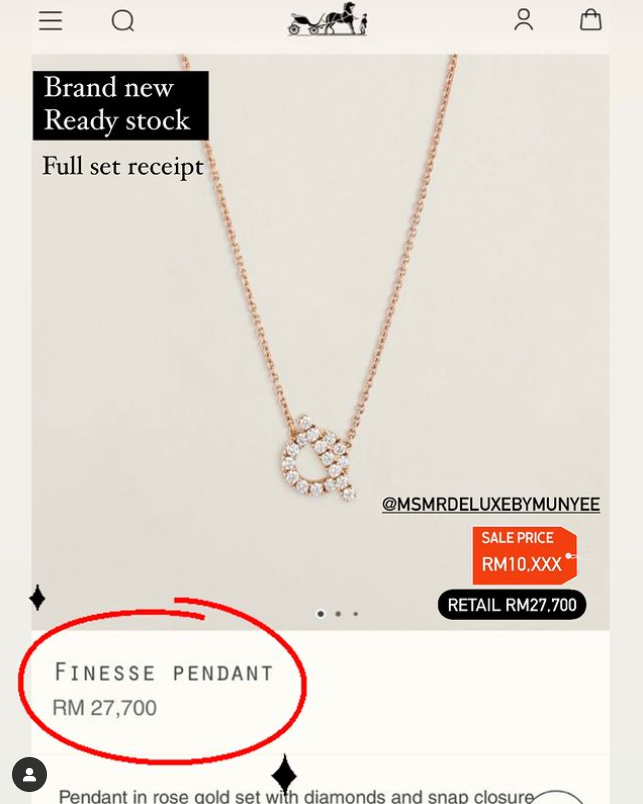
Task: Click the black sparkle star on the left edge
Action: pos(37,598)
